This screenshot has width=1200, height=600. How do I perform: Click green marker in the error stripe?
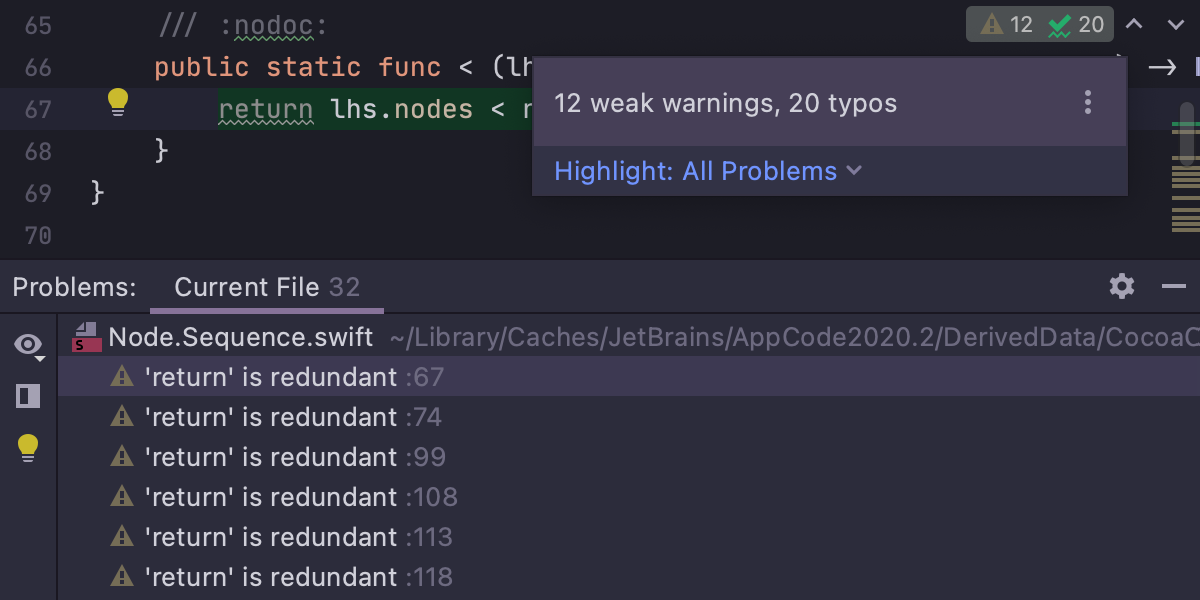point(1186,125)
